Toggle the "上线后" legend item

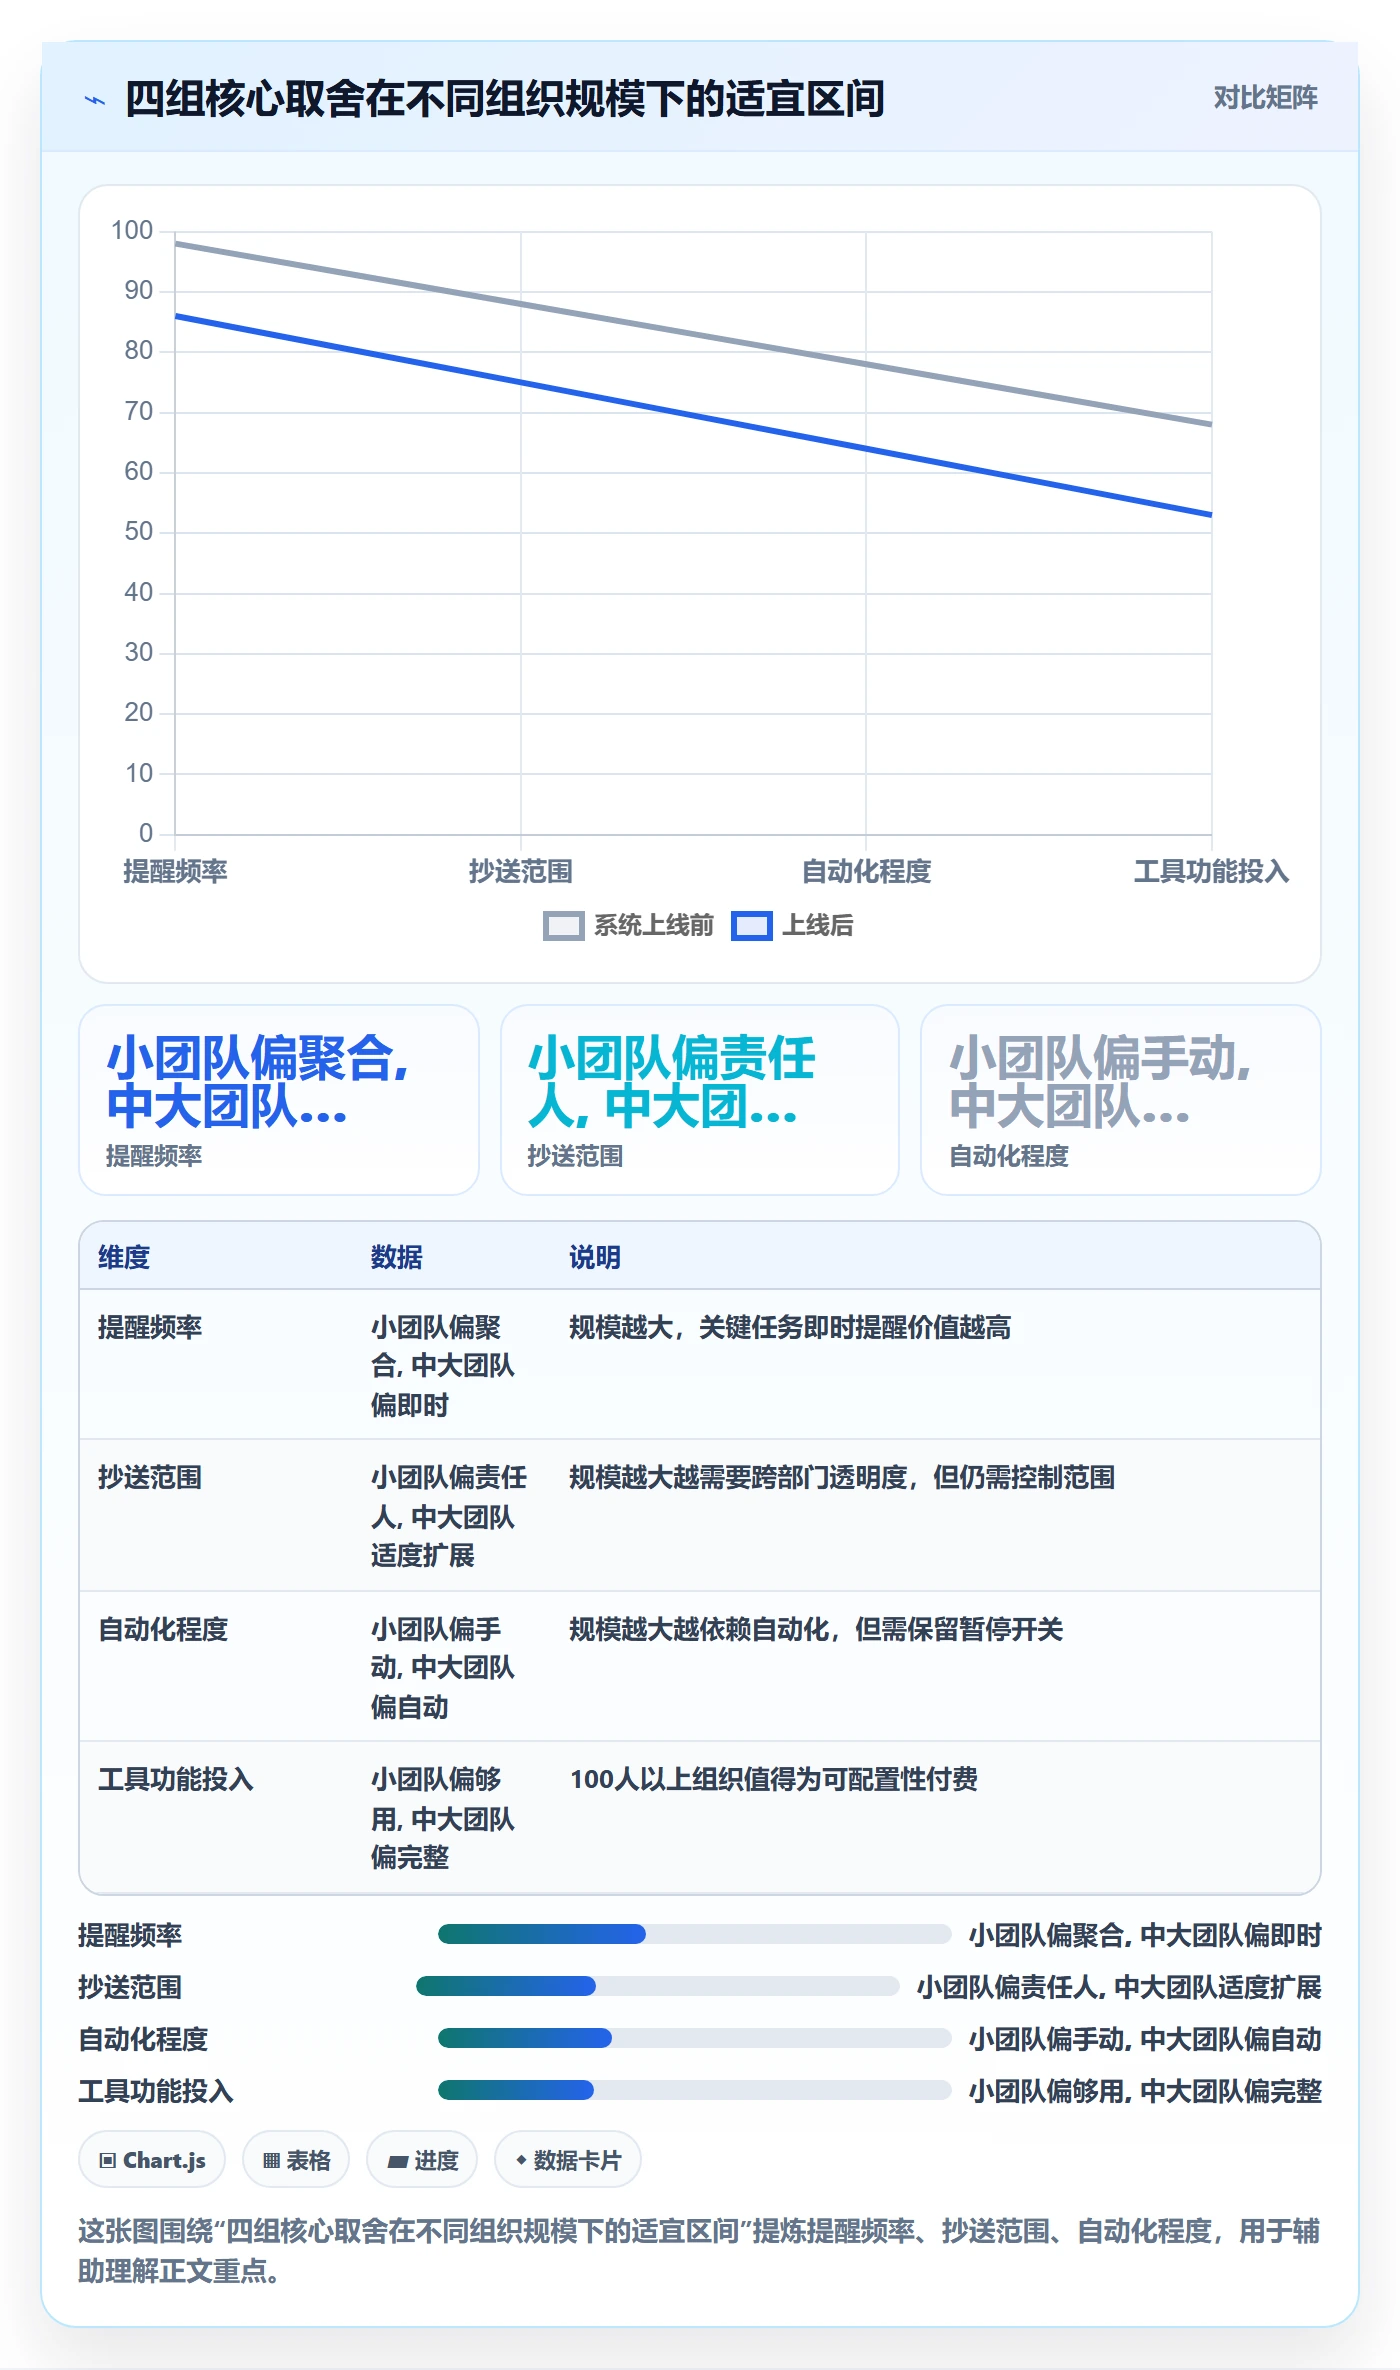click(x=792, y=926)
